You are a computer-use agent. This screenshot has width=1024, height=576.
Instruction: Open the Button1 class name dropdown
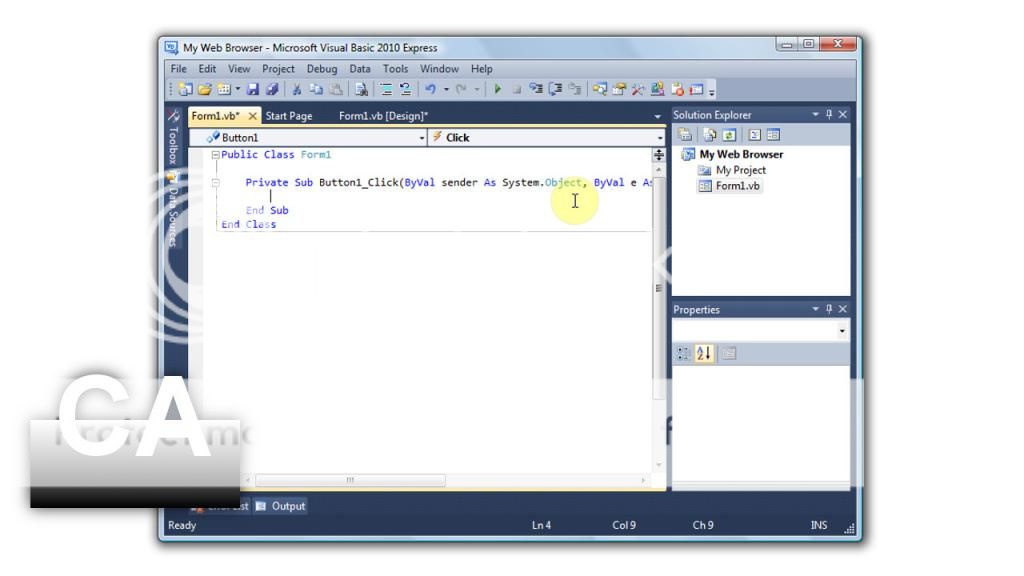422,138
